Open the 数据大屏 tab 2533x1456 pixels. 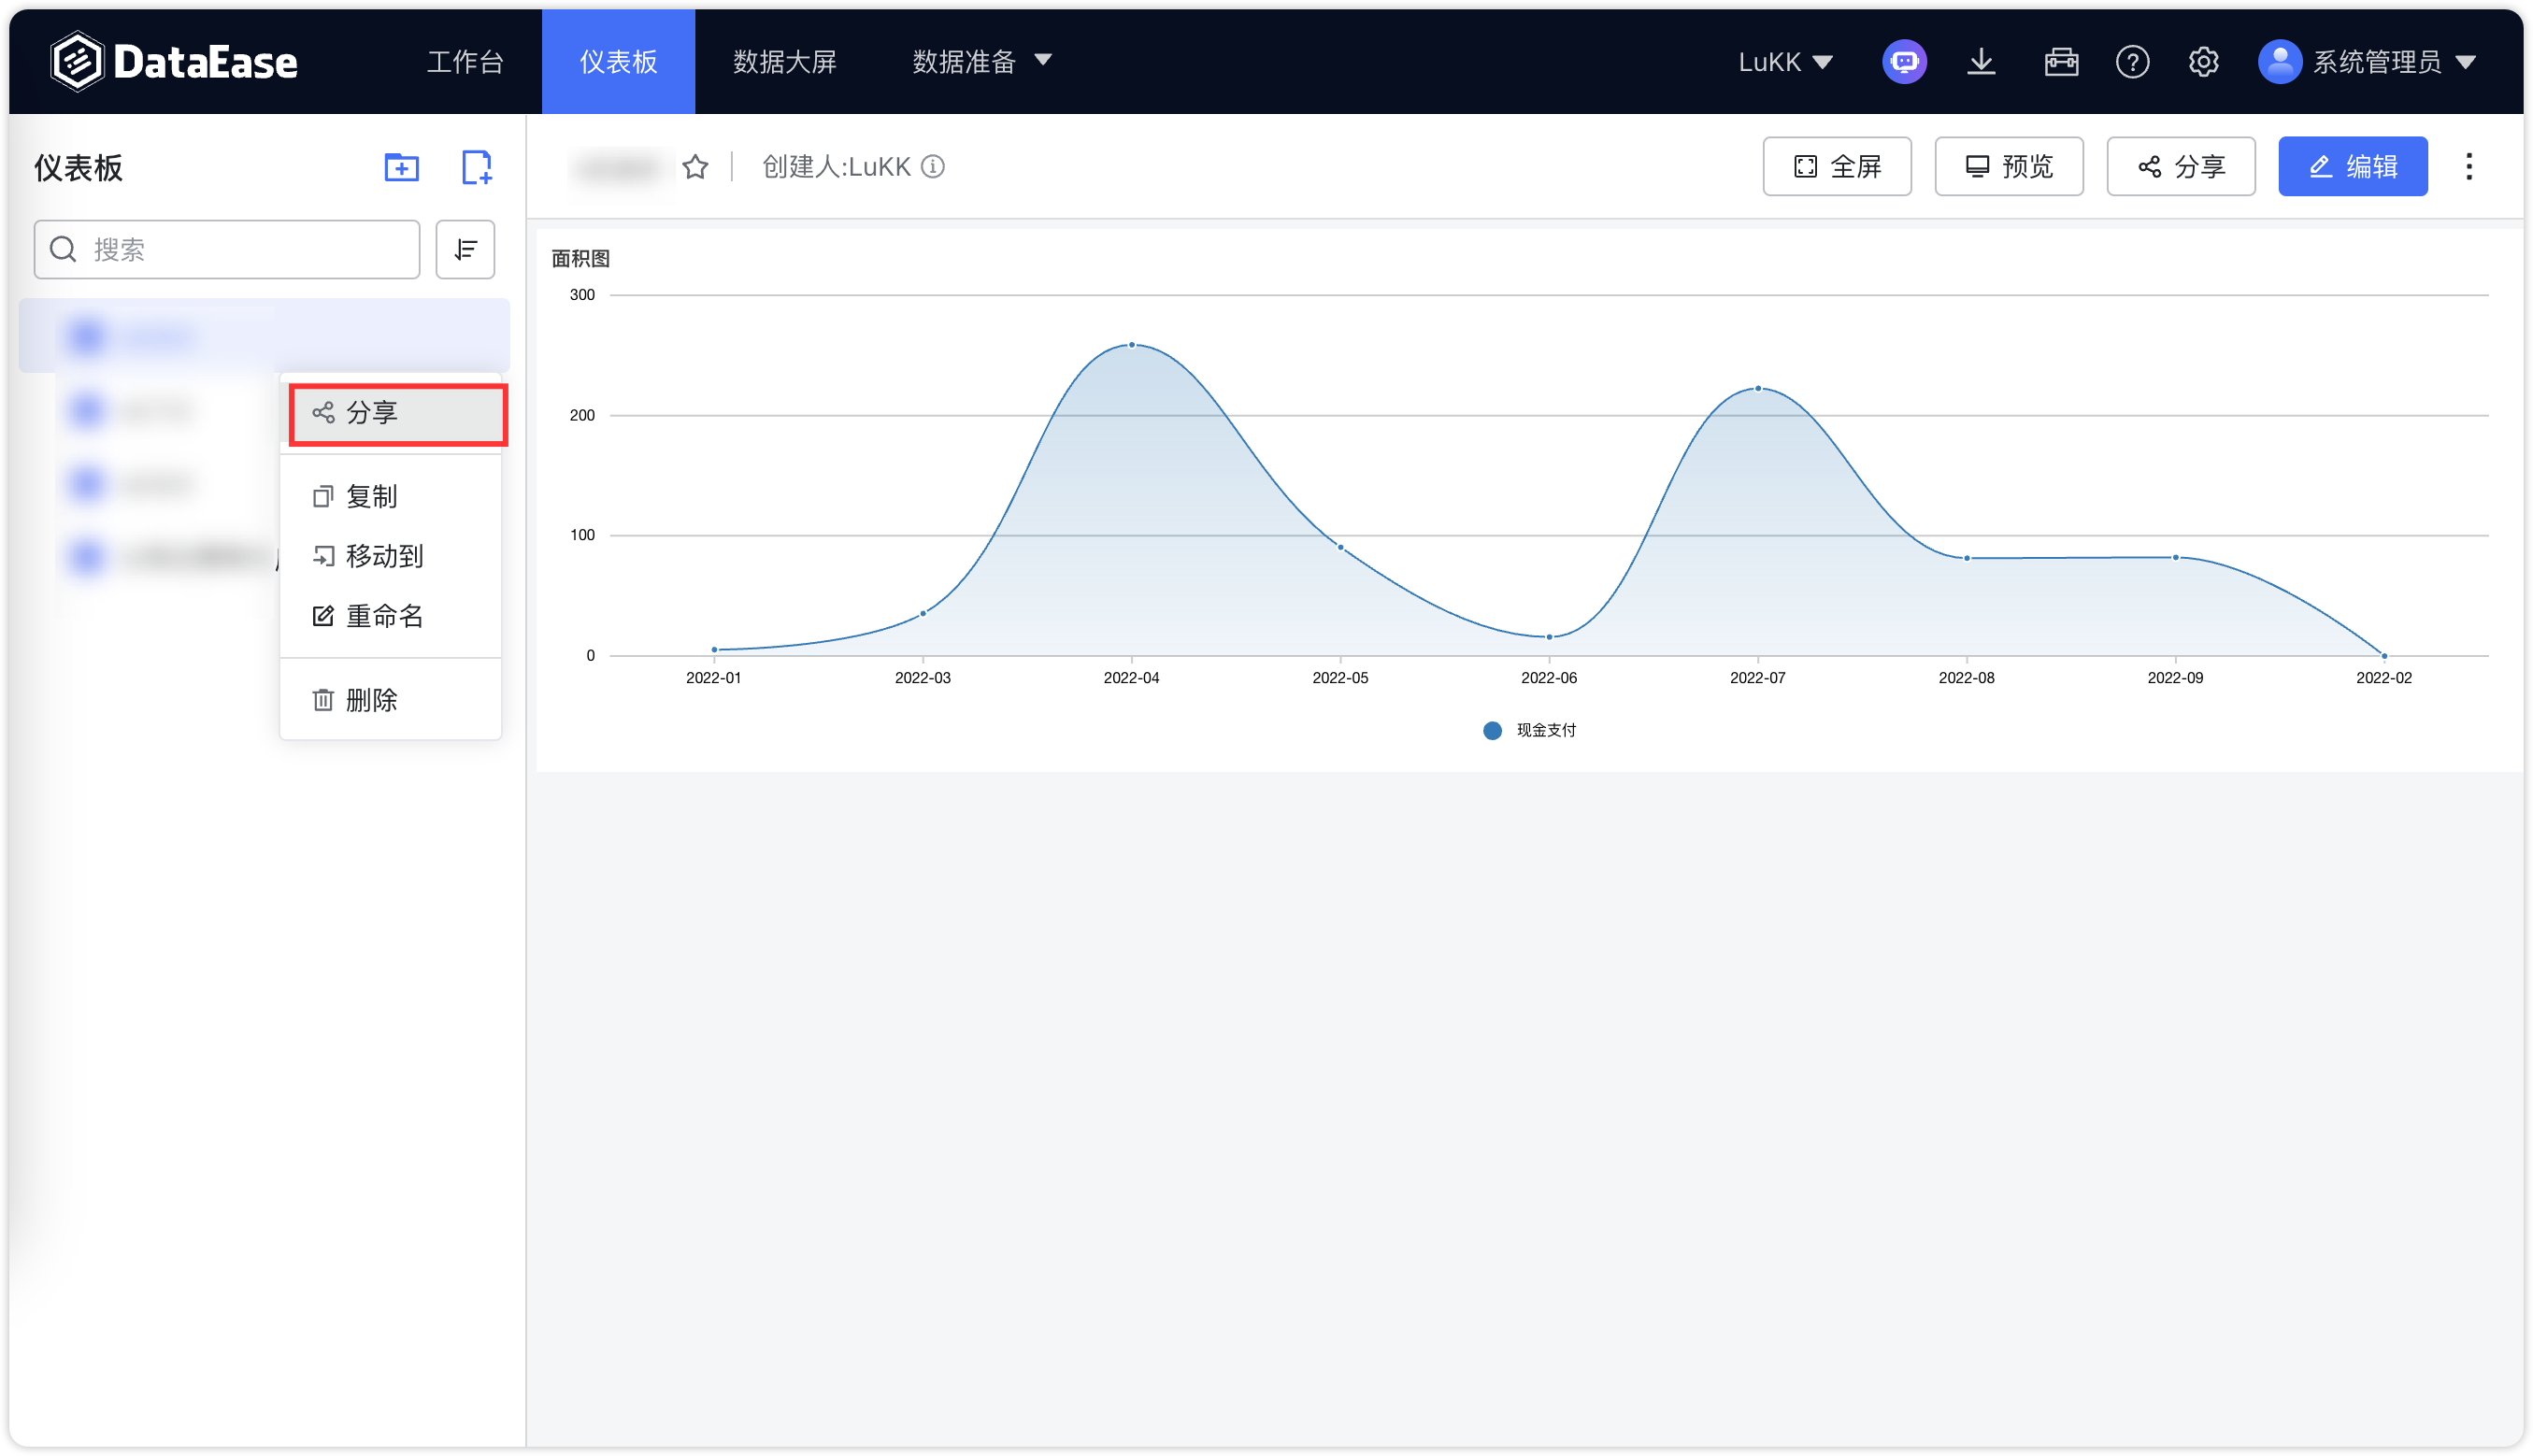tap(784, 62)
